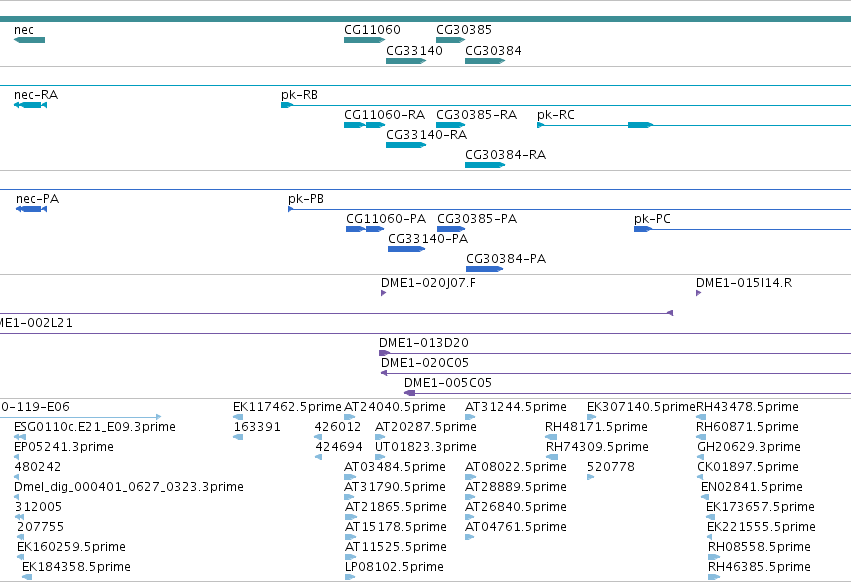Click the ESG0110c.E21_E09.3prime label
This screenshot has width=851, height=582.
tap(94, 427)
